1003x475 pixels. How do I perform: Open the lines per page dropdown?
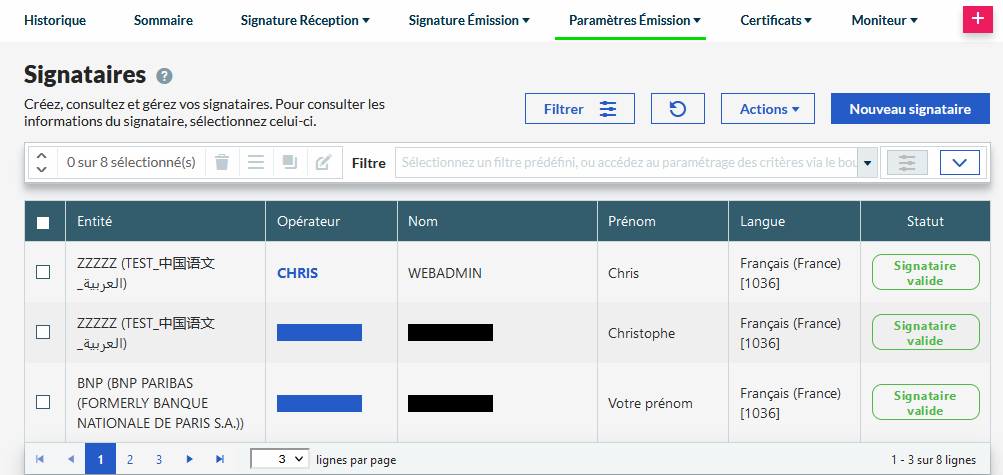coord(279,459)
